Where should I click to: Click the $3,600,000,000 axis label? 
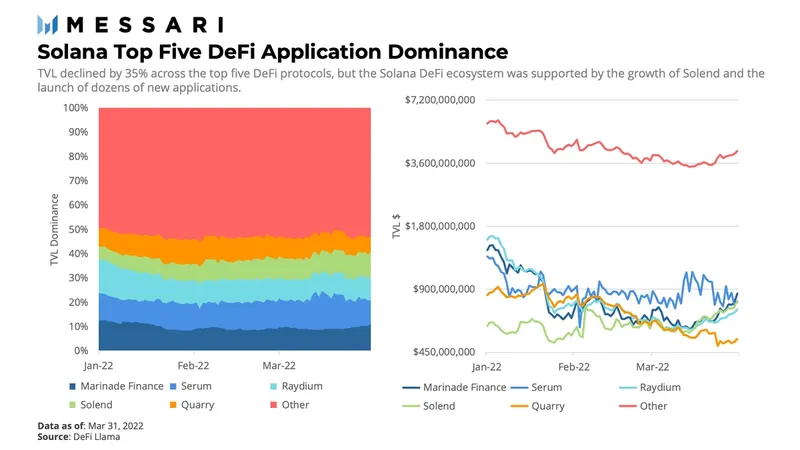(440, 163)
